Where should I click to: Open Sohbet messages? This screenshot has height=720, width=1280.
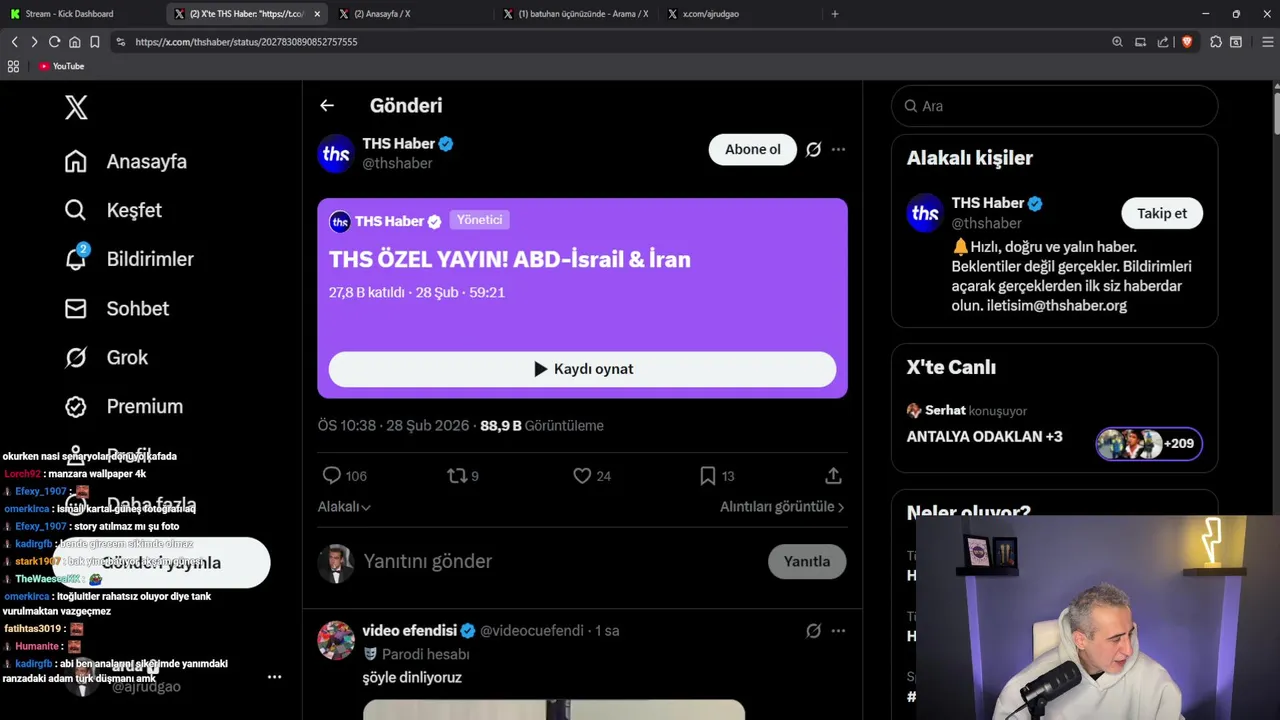tap(116, 308)
